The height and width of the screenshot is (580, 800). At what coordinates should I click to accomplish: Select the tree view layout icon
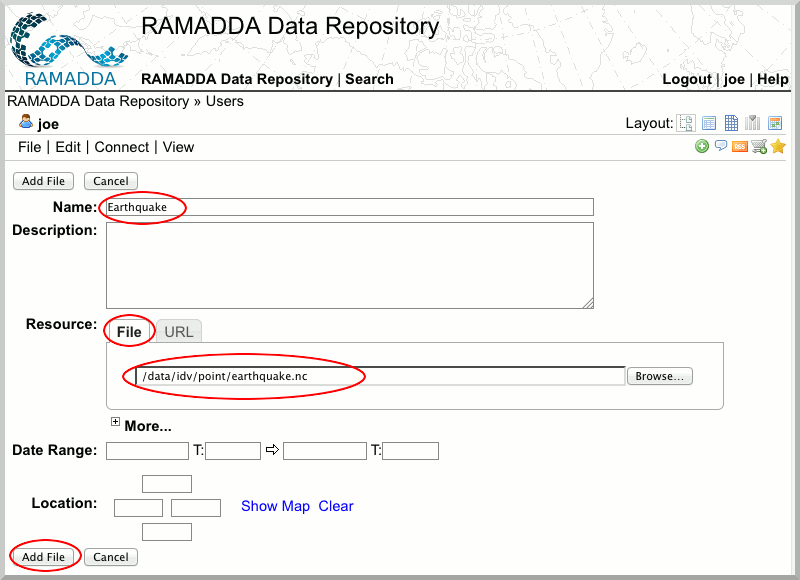[x=686, y=123]
